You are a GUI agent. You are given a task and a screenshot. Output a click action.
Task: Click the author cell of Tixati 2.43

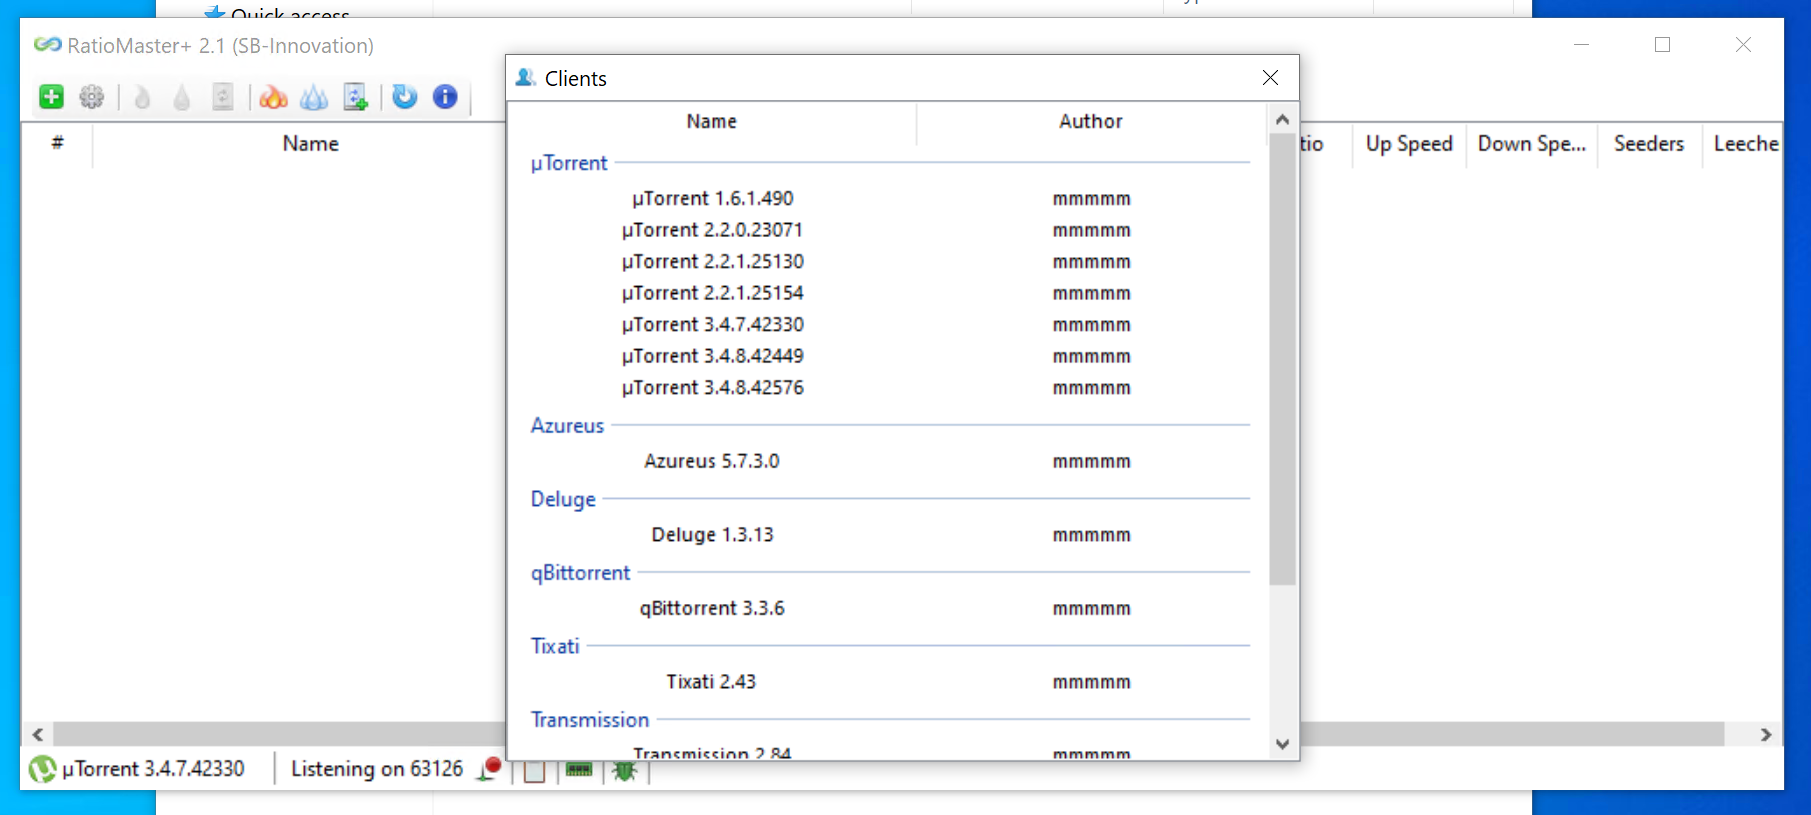(1091, 683)
